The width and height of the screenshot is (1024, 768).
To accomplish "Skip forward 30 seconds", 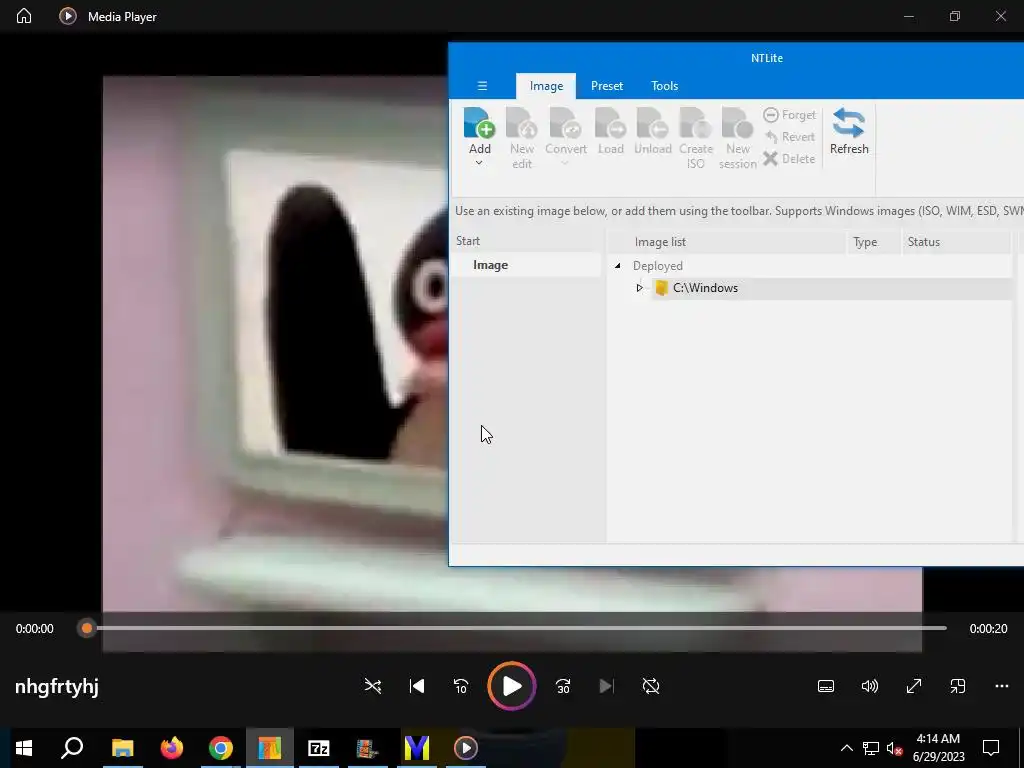I will [563, 686].
